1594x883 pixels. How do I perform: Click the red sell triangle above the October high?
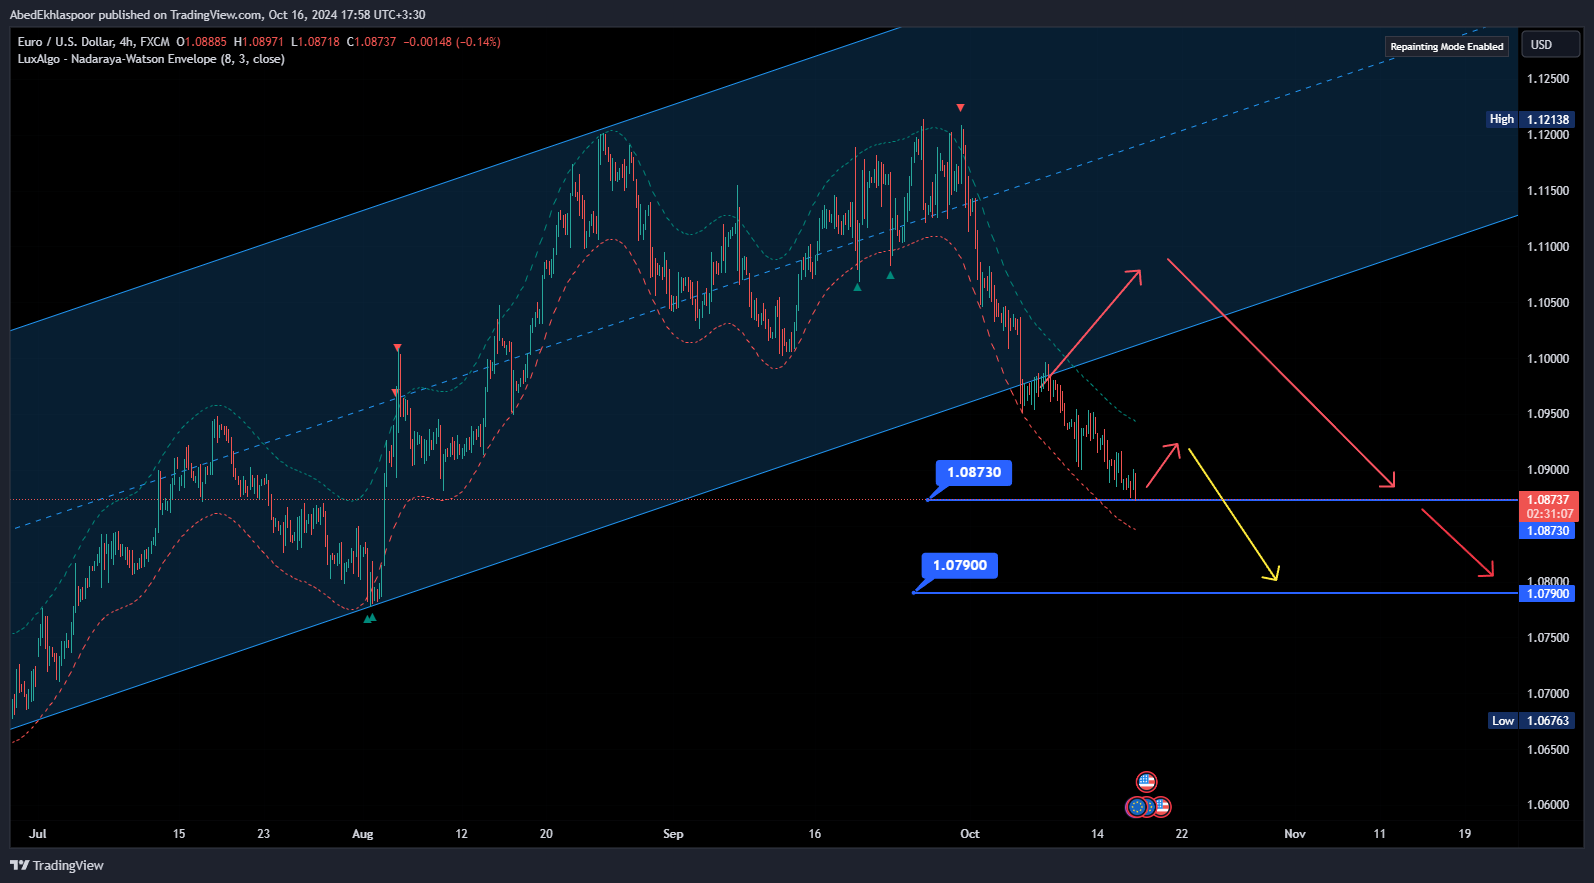(x=960, y=107)
